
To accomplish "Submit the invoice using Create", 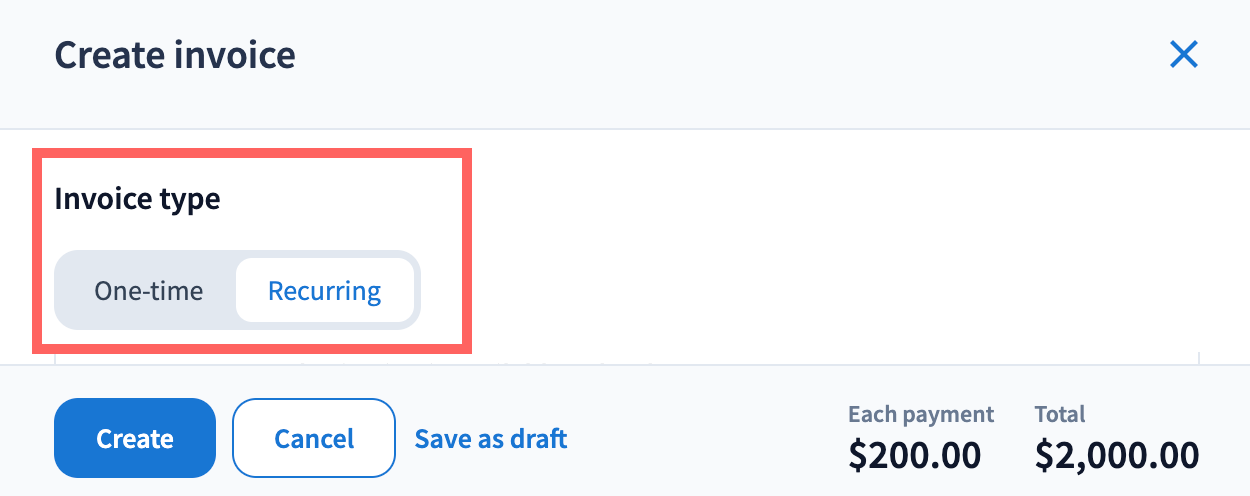I will (x=135, y=438).
